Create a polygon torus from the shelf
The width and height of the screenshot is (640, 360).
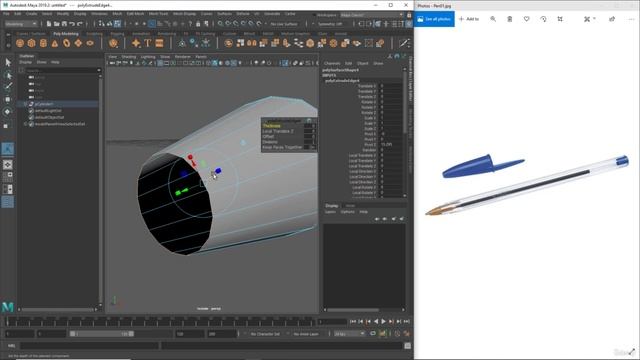tap(67, 43)
